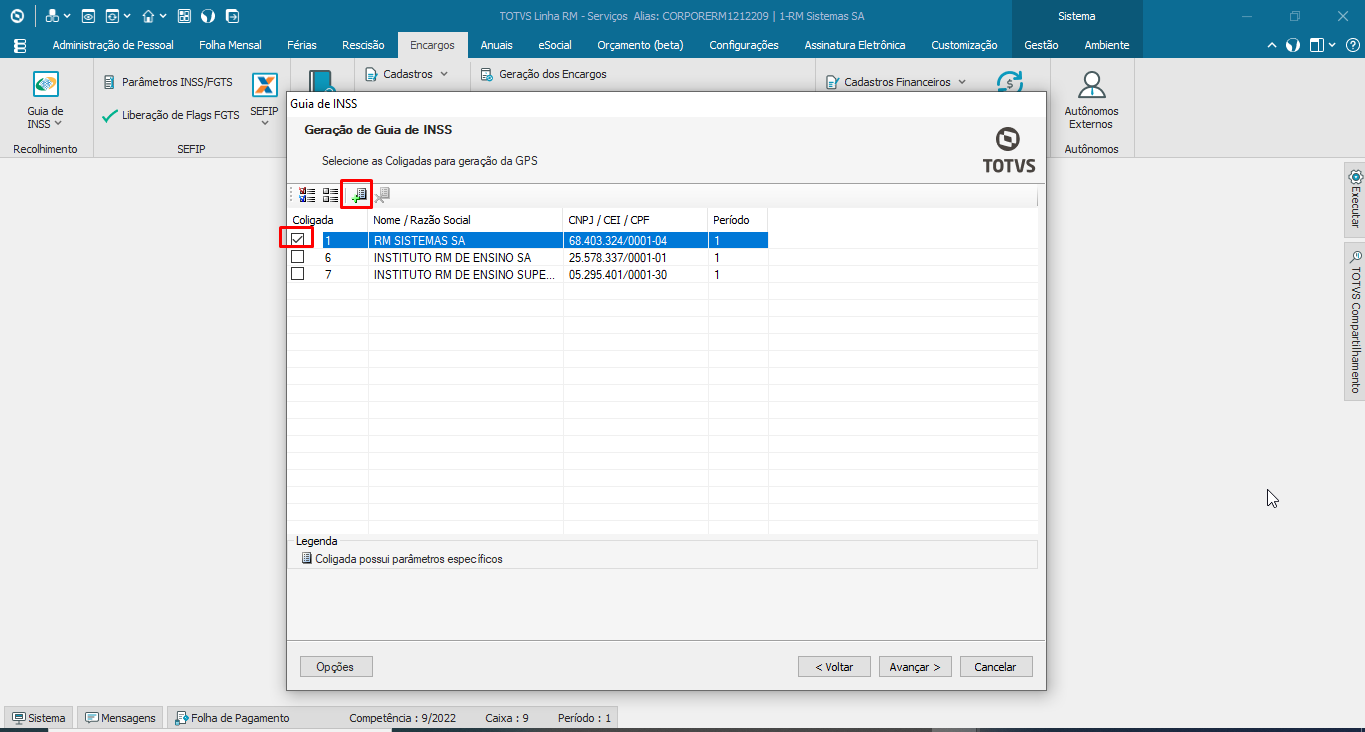
Task: Collapse the ribbon with the up chevron
Action: click(1272, 45)
